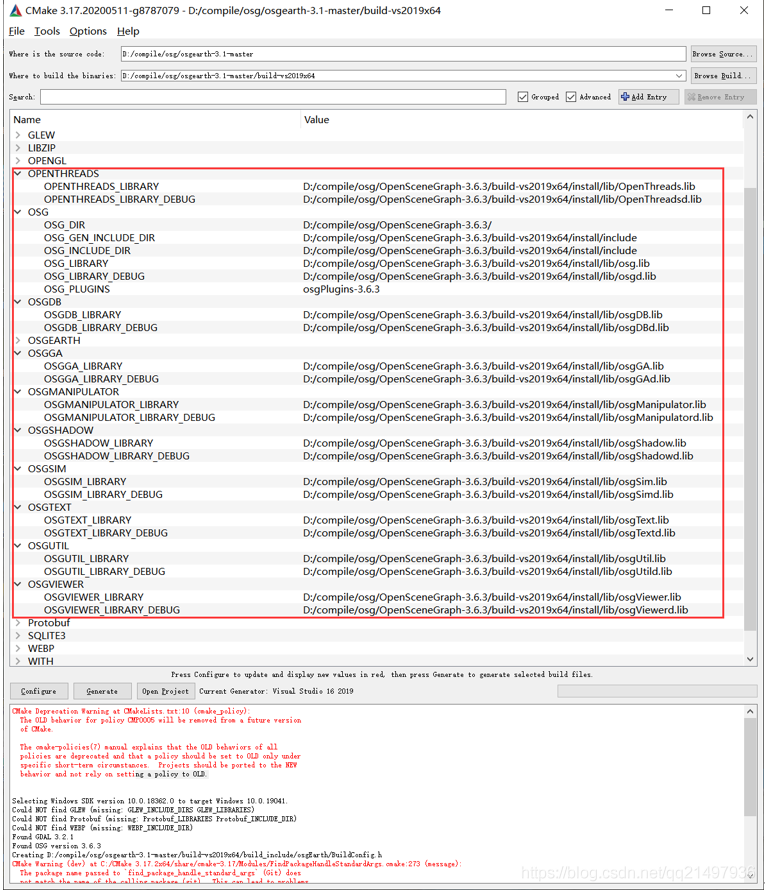This screenshot has width=765, height=891.
Task: Click the 'Could NOT find GLEW' log line
Action: point(133,810)
